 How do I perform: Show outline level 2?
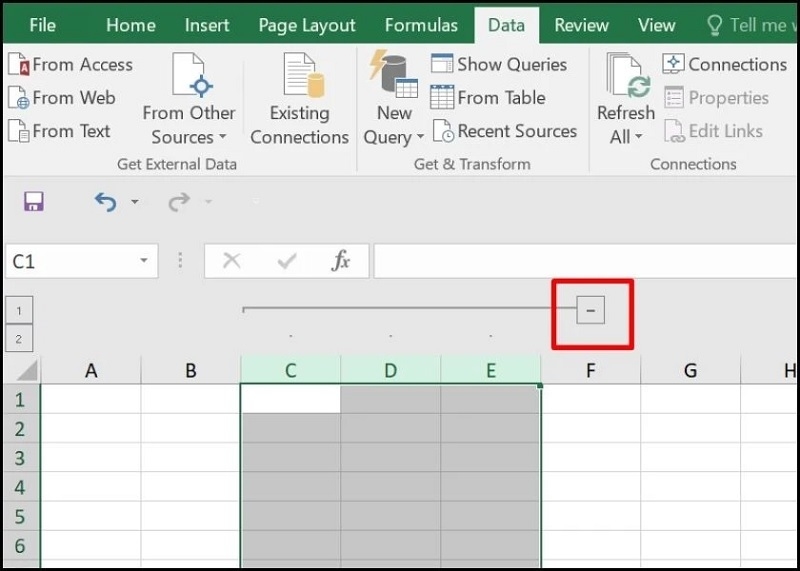(19, 339)
